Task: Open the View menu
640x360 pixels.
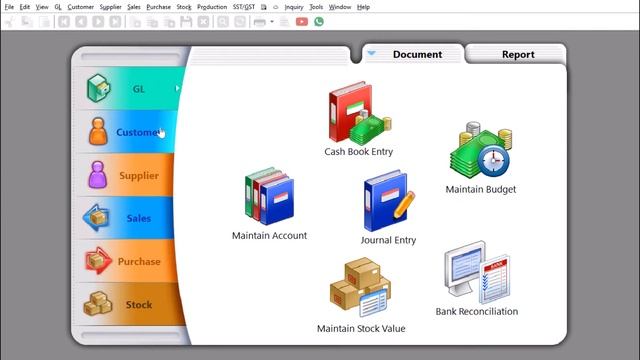Action: (42, 7)
